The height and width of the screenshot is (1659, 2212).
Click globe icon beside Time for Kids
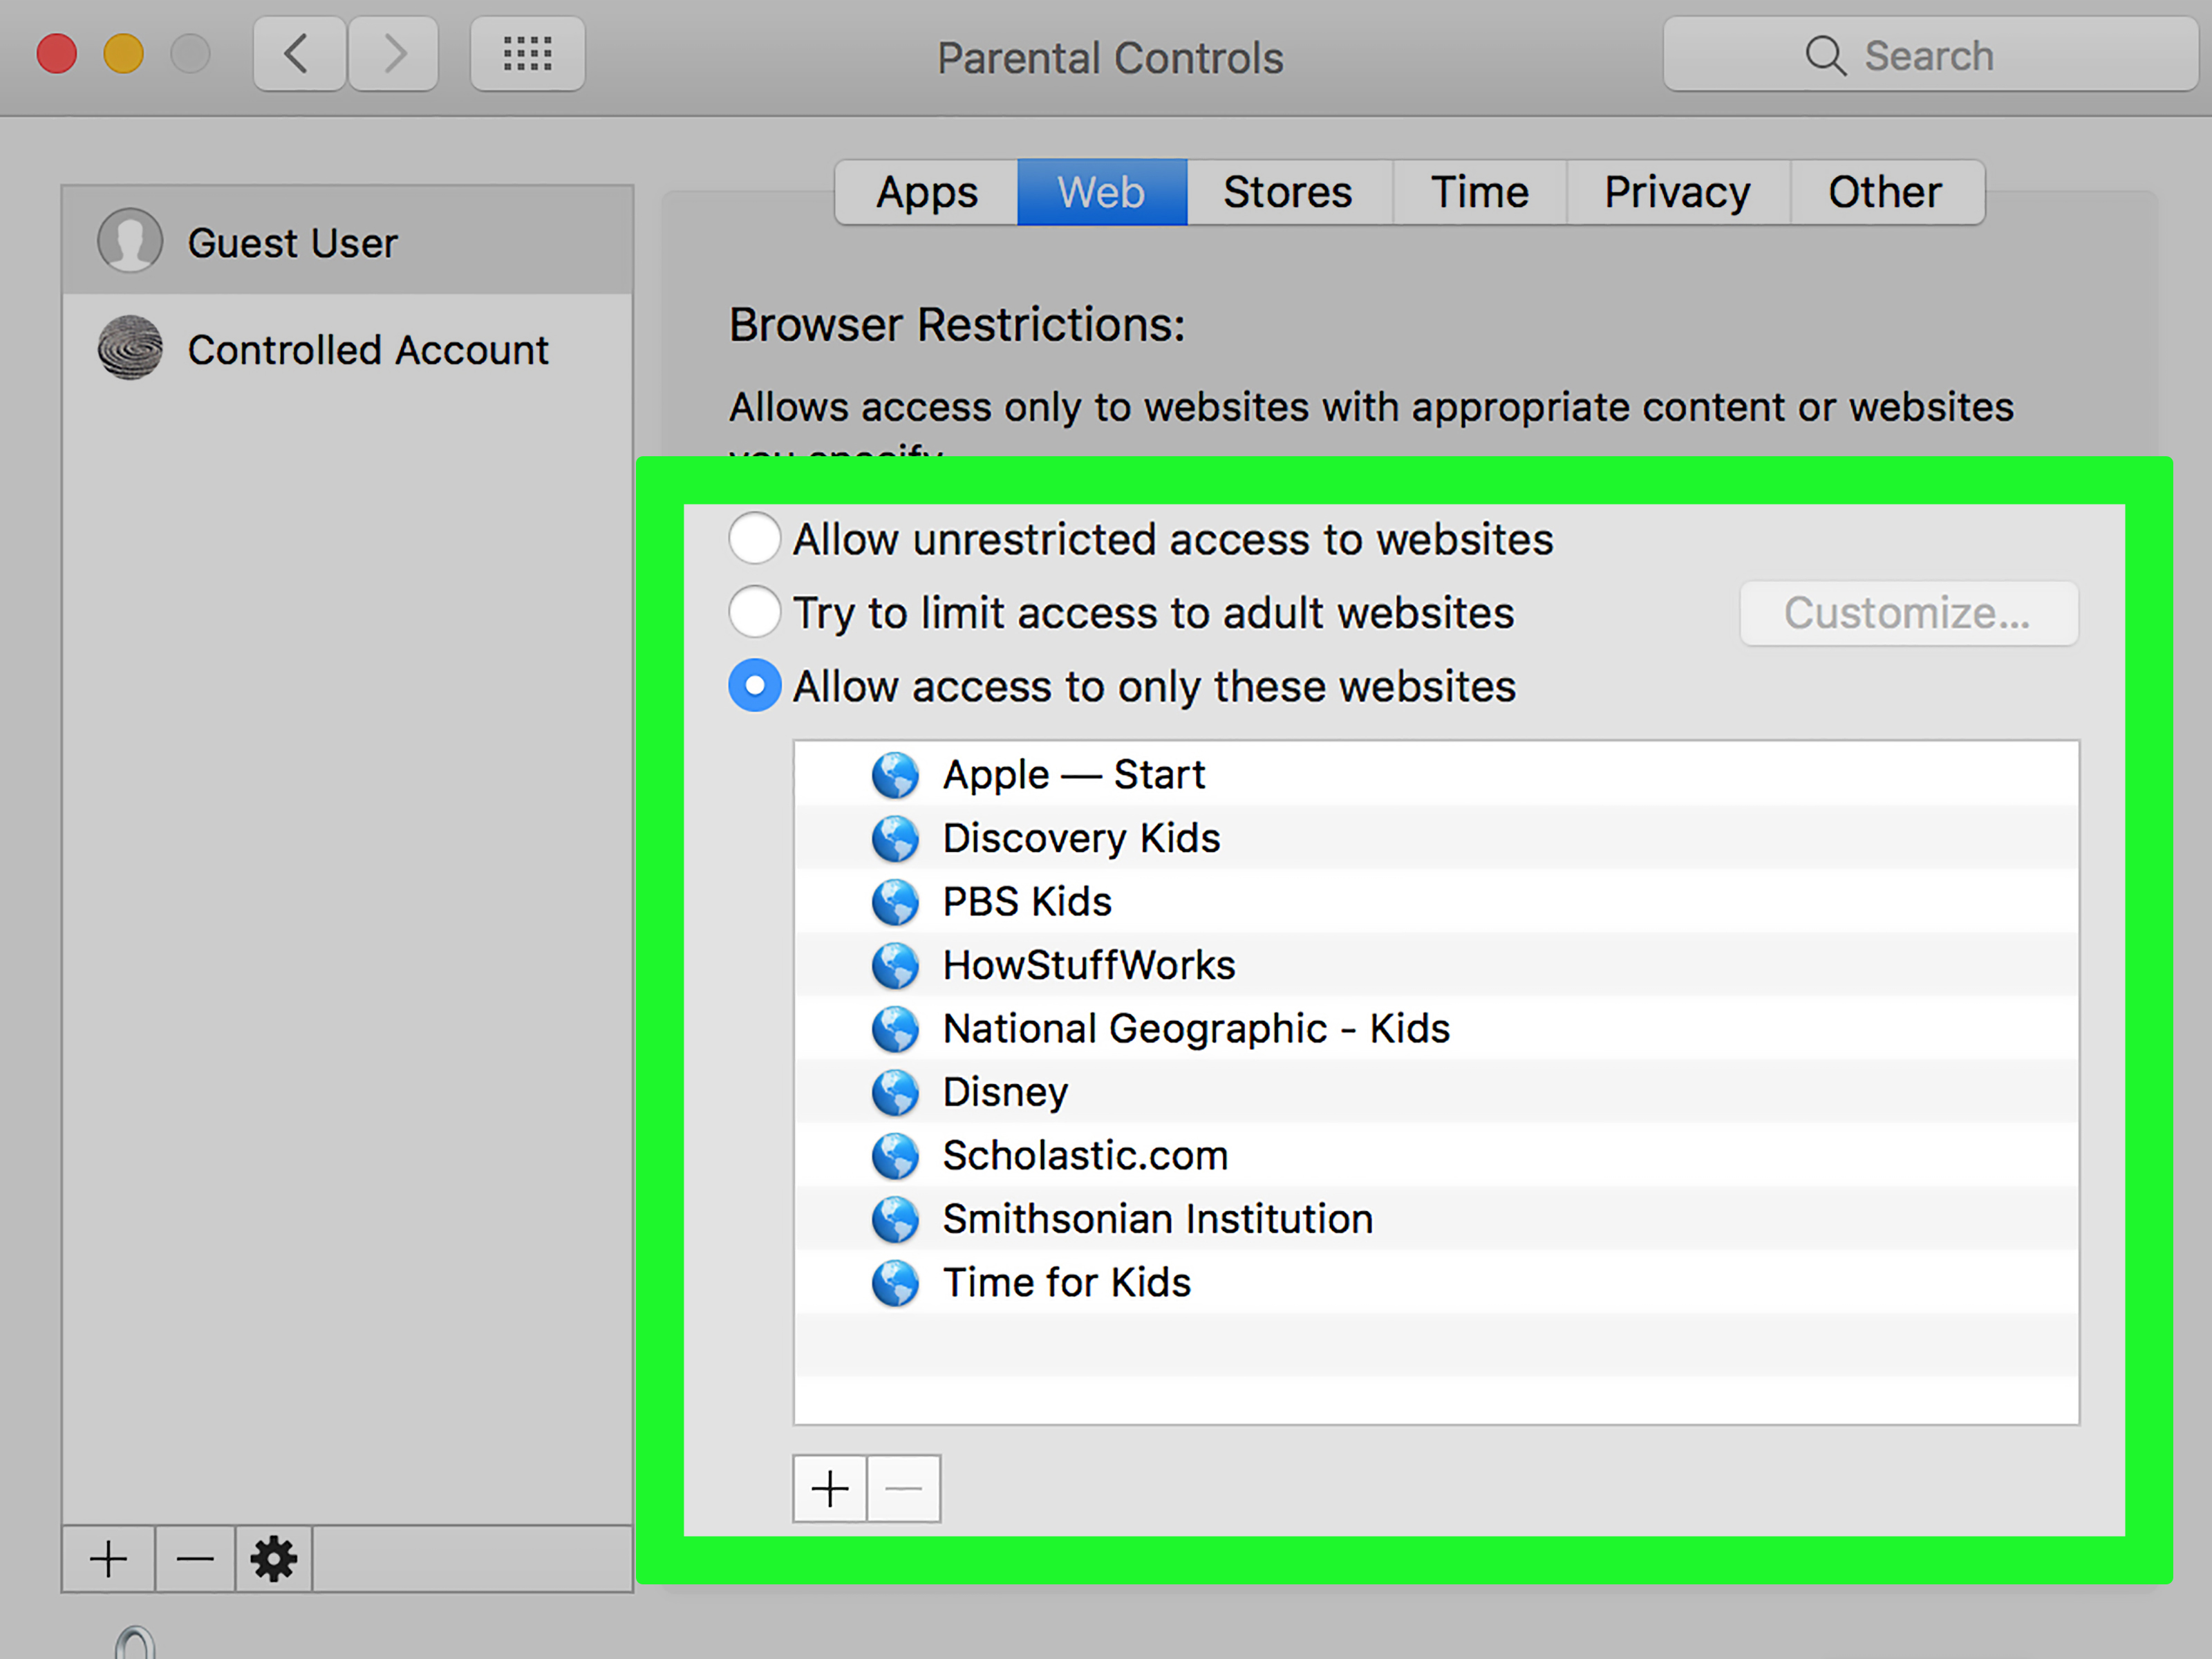pos(895,1283)
